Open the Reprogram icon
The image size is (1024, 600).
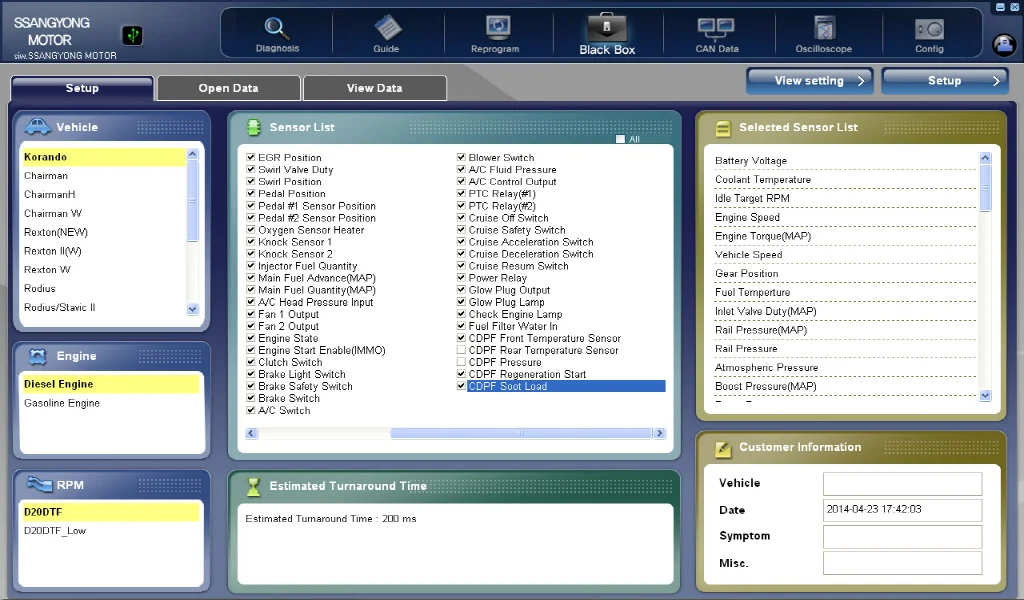(497, 27)
